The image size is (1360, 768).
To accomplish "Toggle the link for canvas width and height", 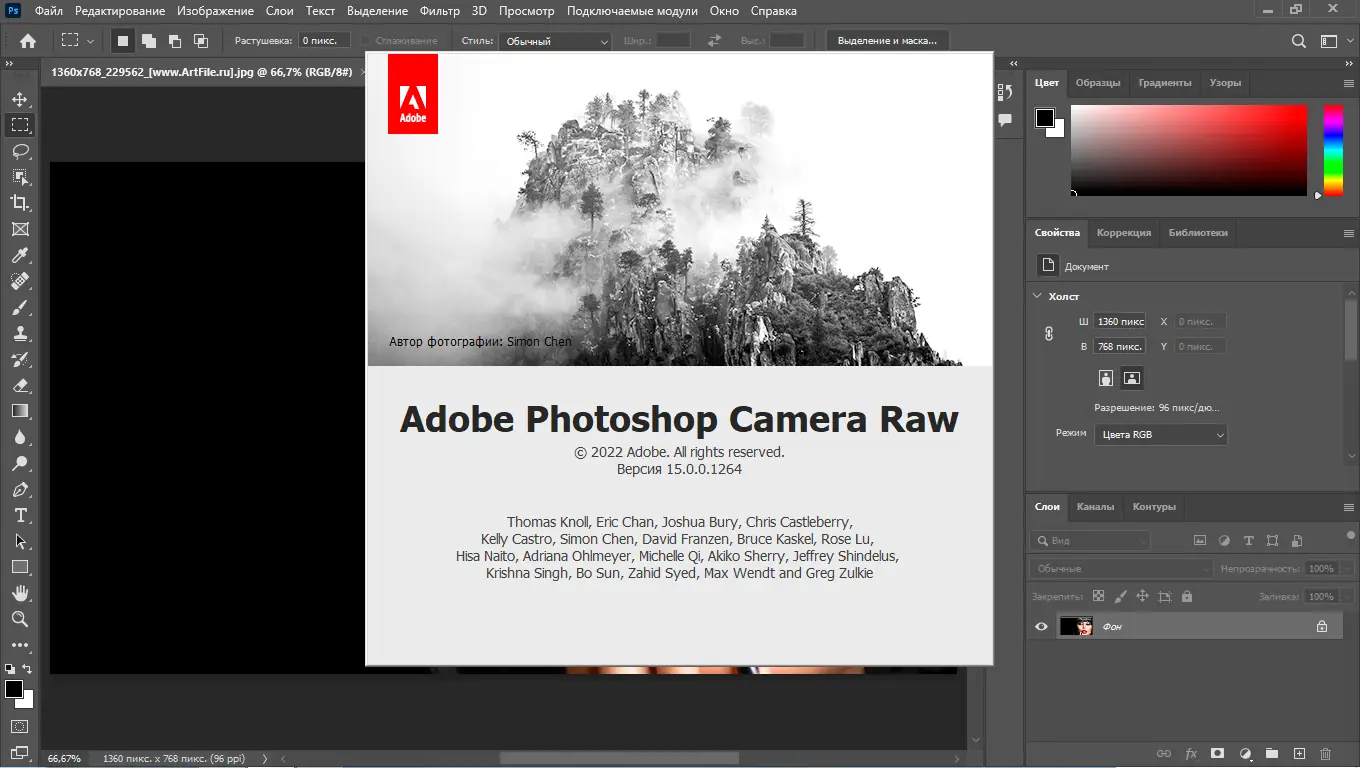I will click(1049, 334).
